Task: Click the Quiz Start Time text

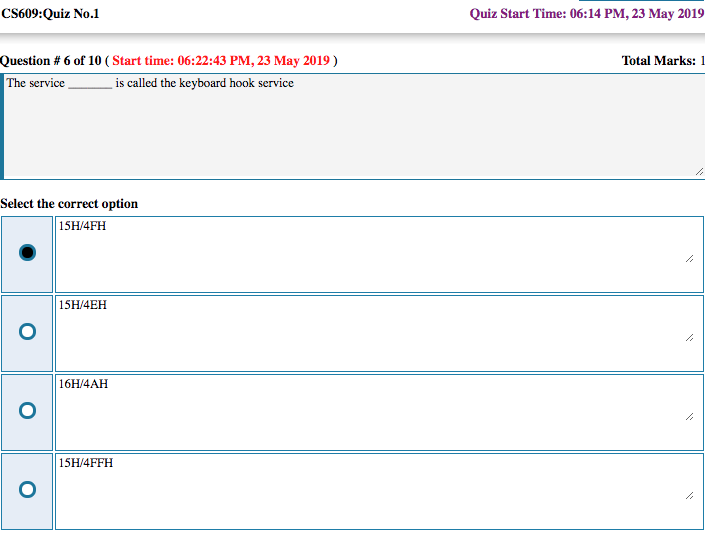Action: 586,14
